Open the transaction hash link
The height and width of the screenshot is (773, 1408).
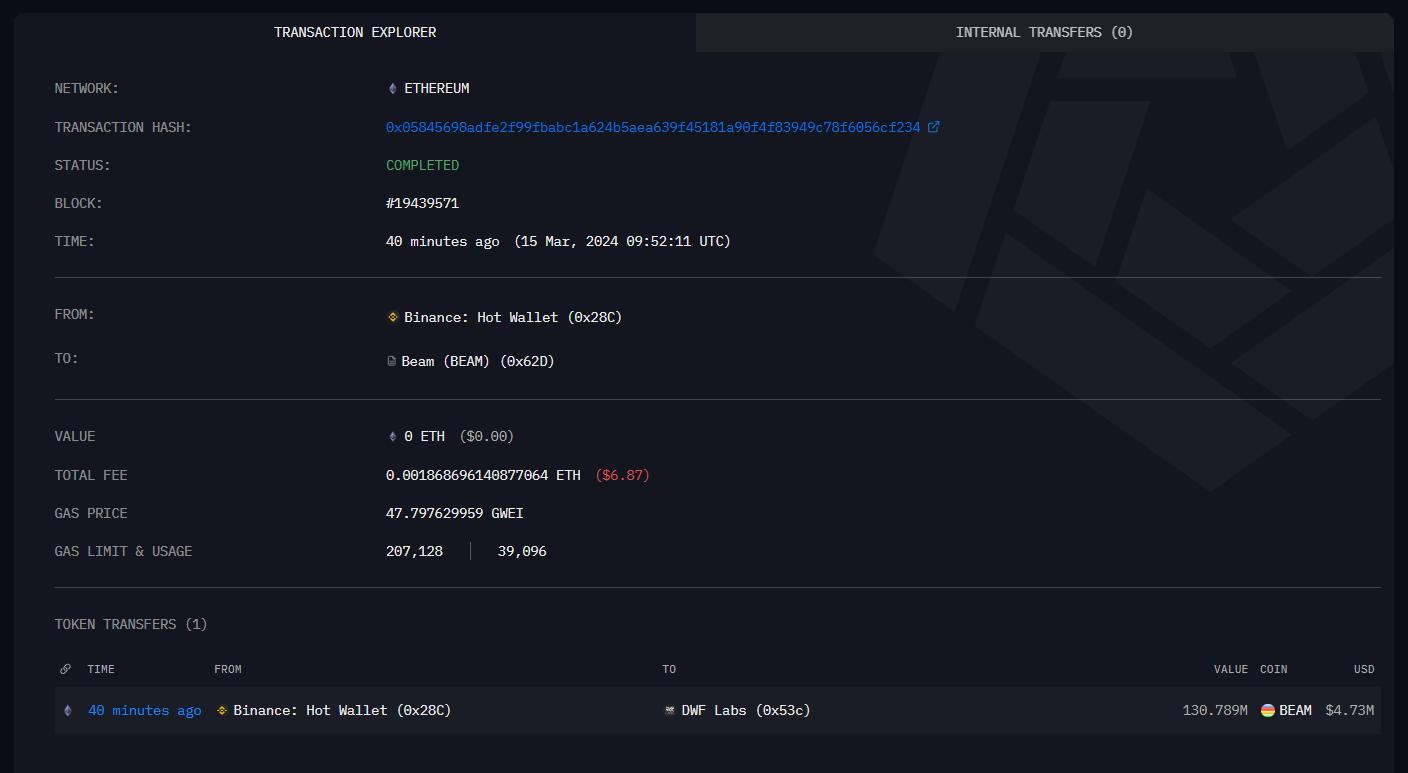[x=652, y=127]
